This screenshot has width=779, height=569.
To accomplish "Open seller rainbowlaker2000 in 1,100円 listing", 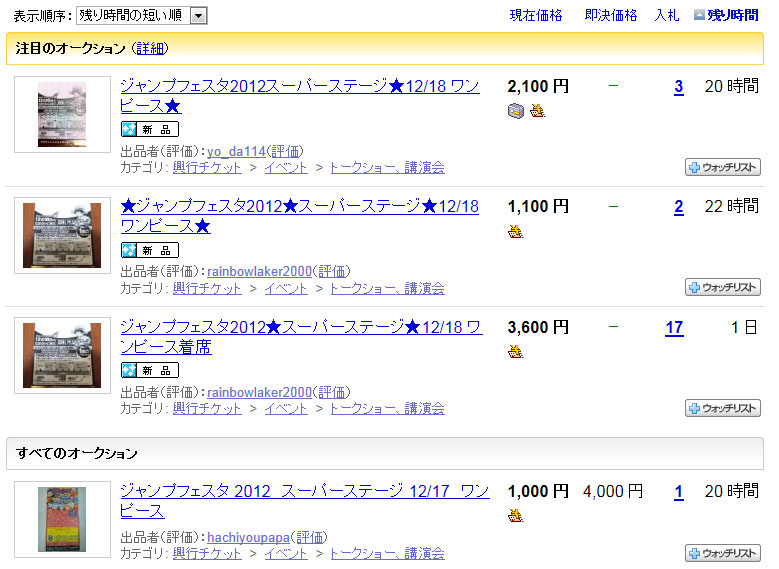I will pyautogui.click(x=259, y=271).
